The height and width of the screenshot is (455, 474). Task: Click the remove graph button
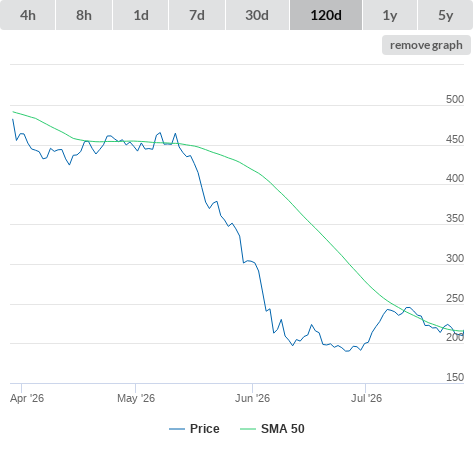click(426, 45)
